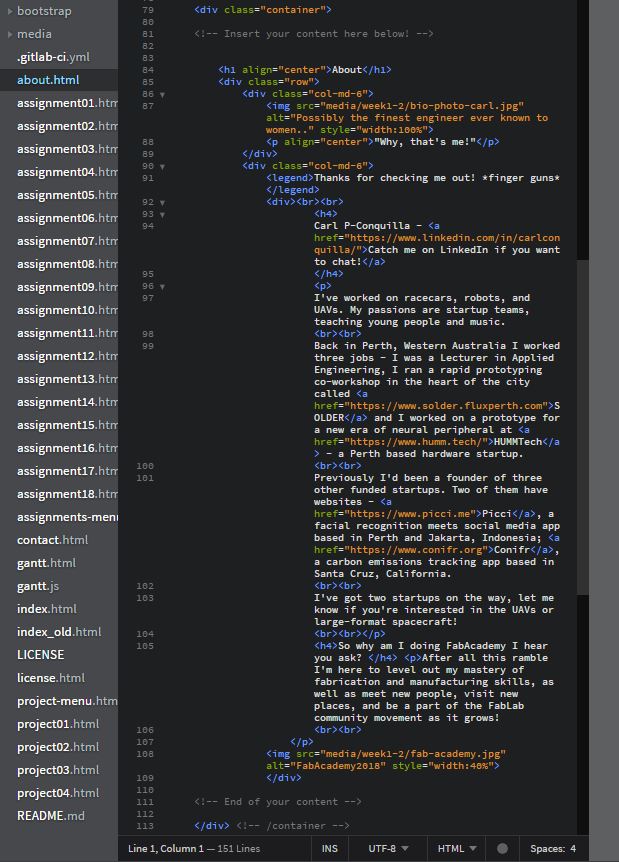The image size is (619, 862).
Task: Open assignment07.html file
Action: (x=67, y=241)
